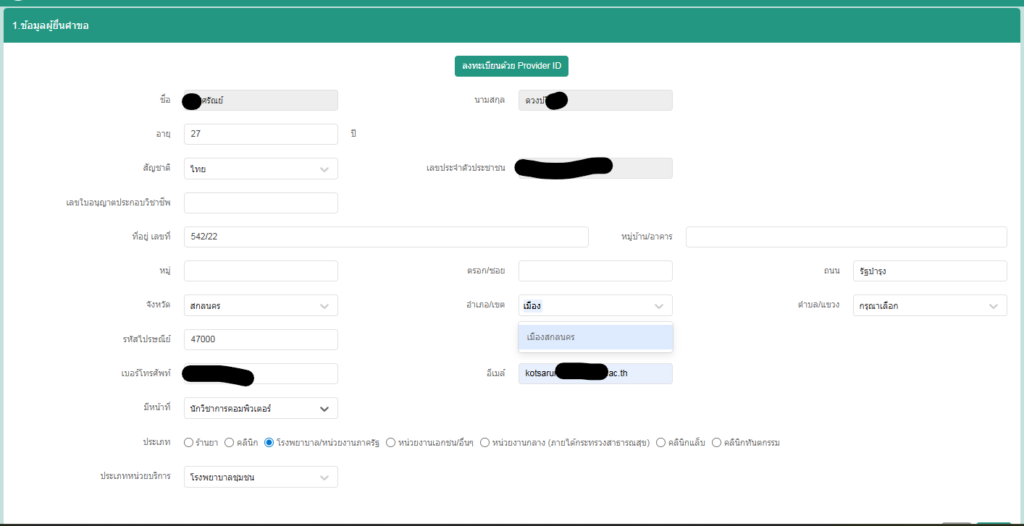1024x526 pixels.
Task: Choose หน่วยงานกลาง (ภายใต้กระทรวงสาธารณสุข) radio option
Action: [485, 442]
